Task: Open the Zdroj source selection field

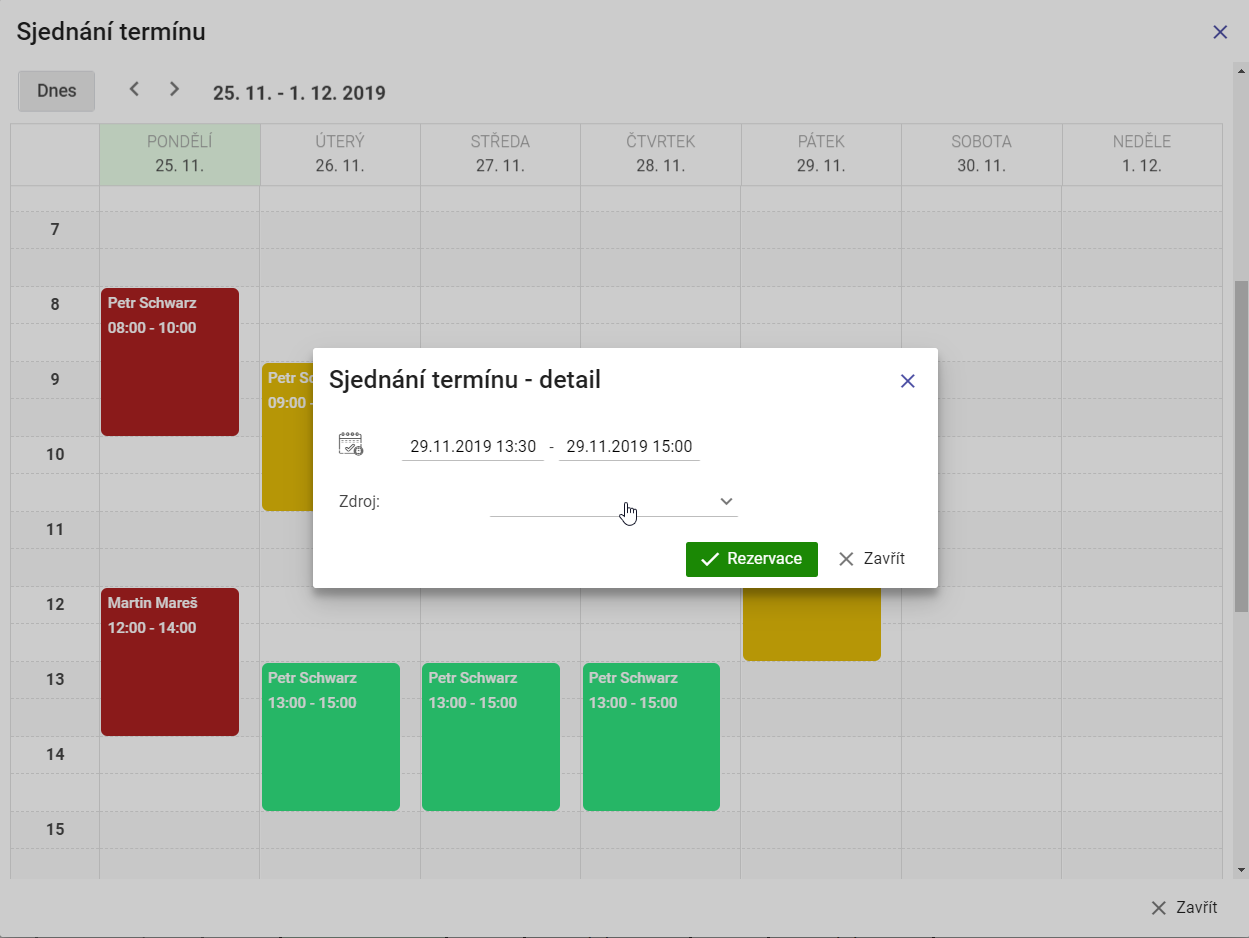Action: click(602, 502)
